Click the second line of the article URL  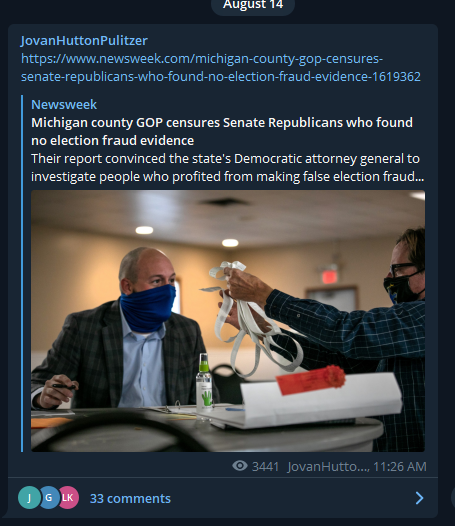(x=220, y=76)
